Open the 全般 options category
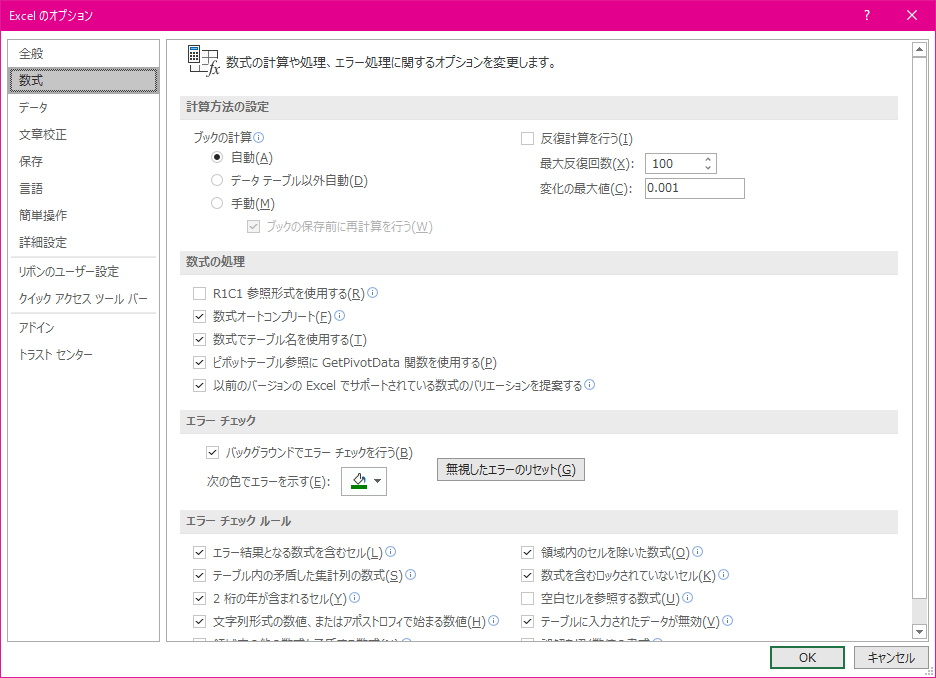This screenshot has width=936, height=678. point(84,54)
